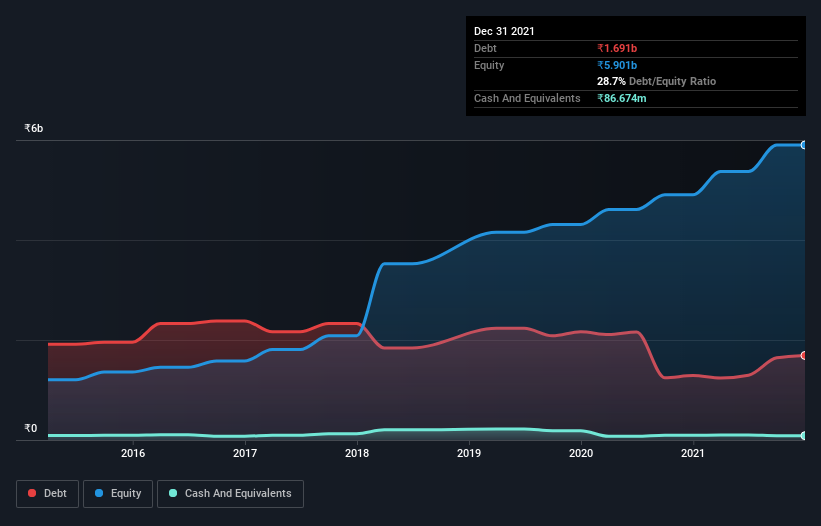The height and width of the screenshot is (526, 821).
Task: Click the red Debt endpoint marker
Action: 804,355
